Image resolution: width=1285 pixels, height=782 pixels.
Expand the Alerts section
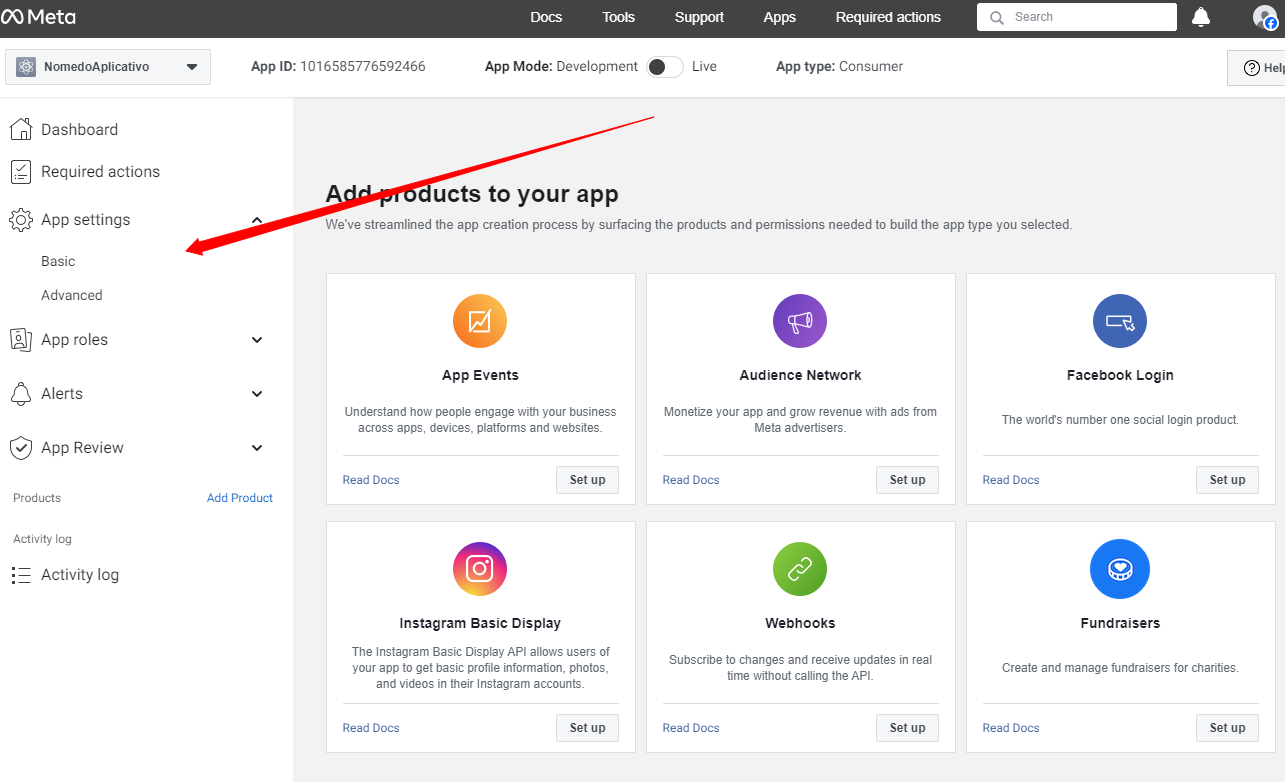point(257,394)
